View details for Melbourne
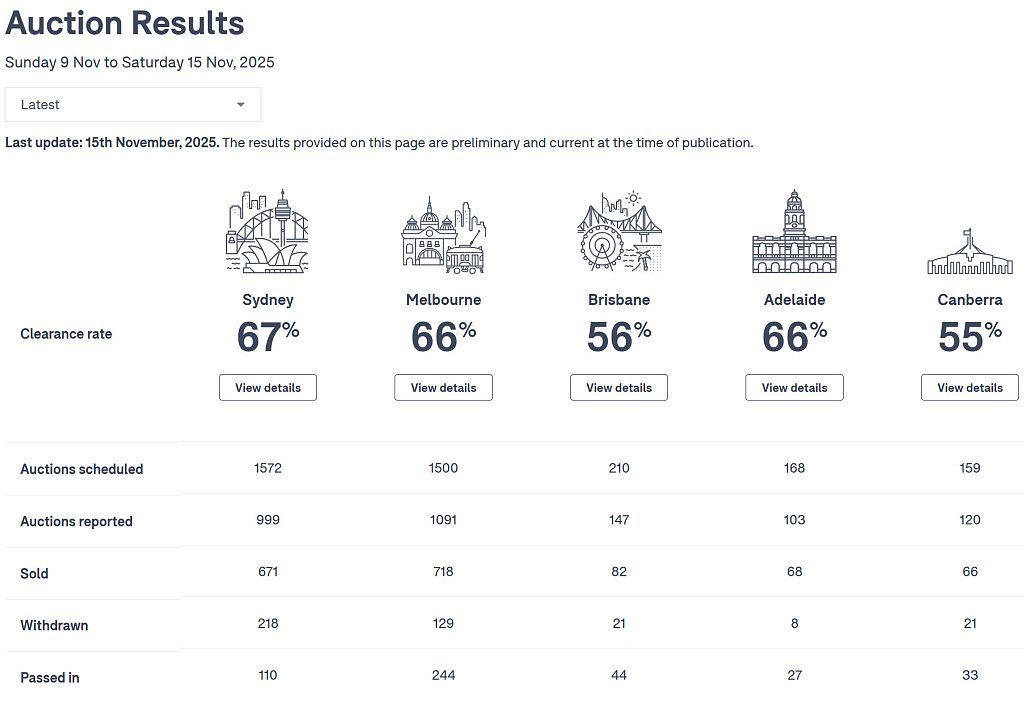Viewport: 1024px width, 703px height. (443, 387)
